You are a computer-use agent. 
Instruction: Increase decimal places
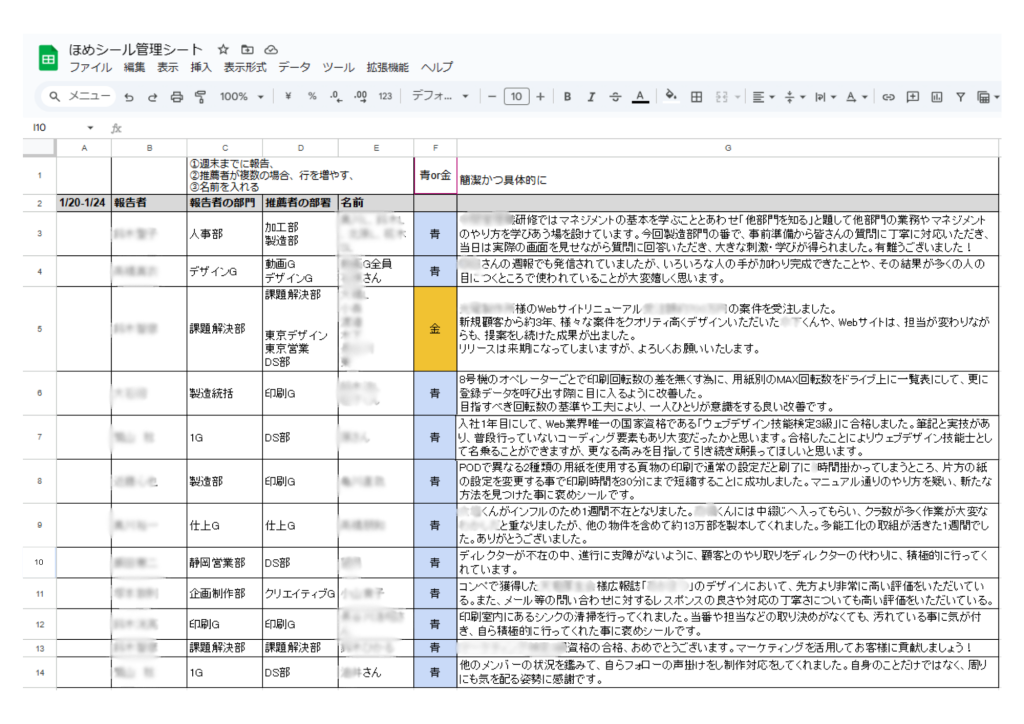click(x=360, y=96)
